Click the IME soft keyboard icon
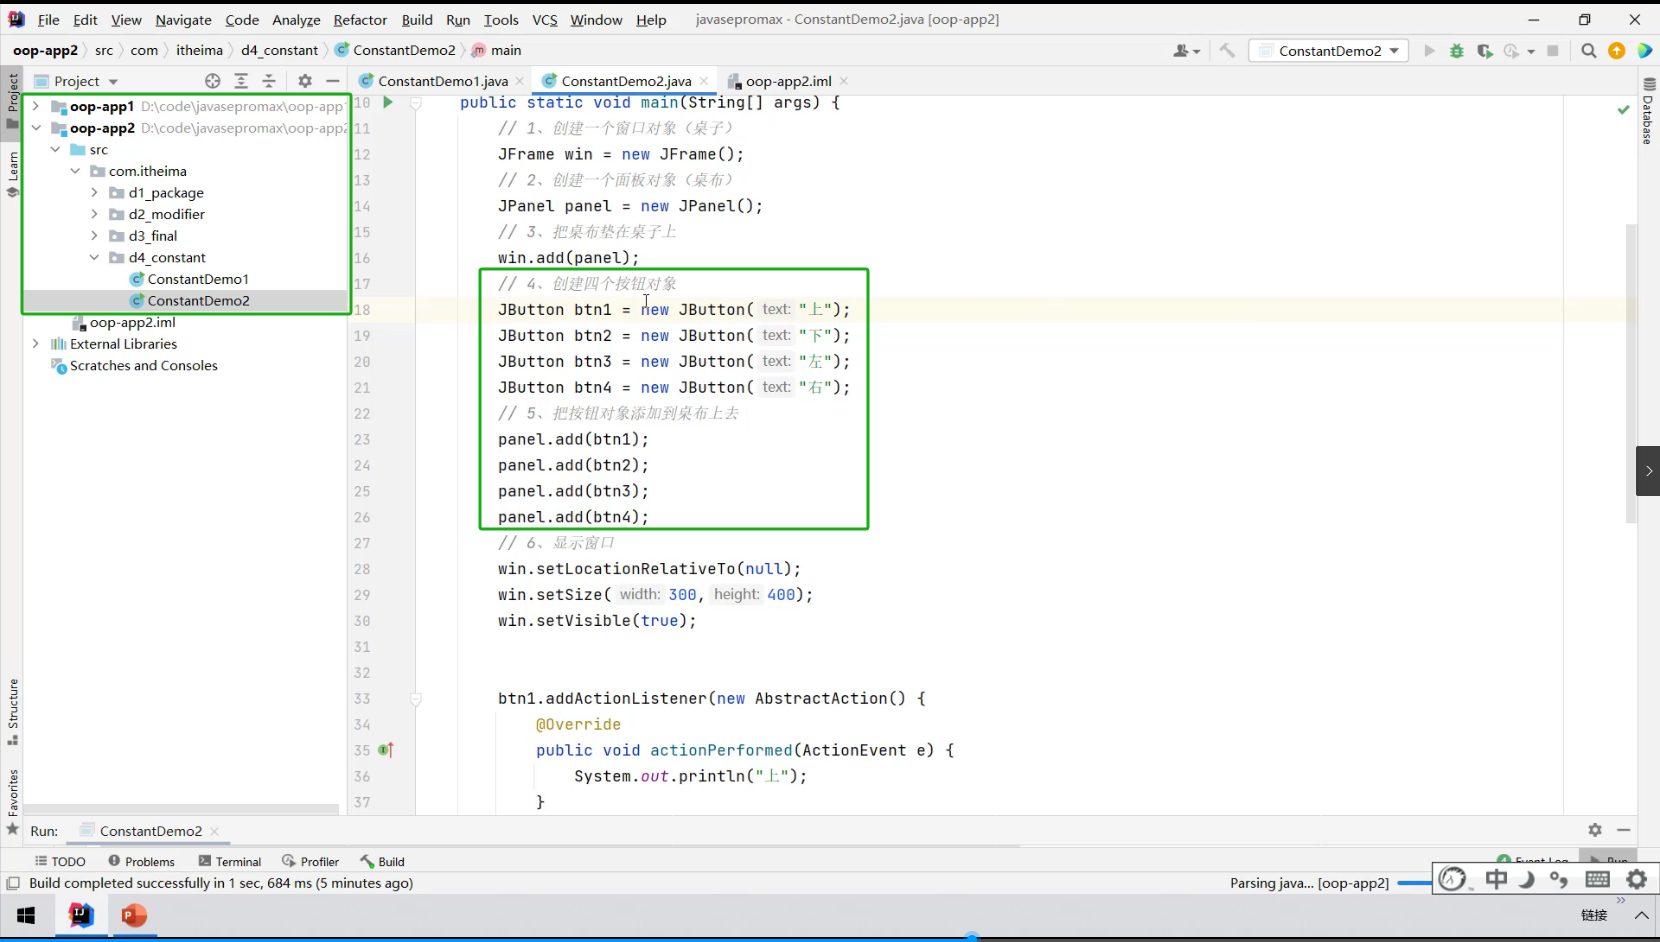 click(1598, 879)
